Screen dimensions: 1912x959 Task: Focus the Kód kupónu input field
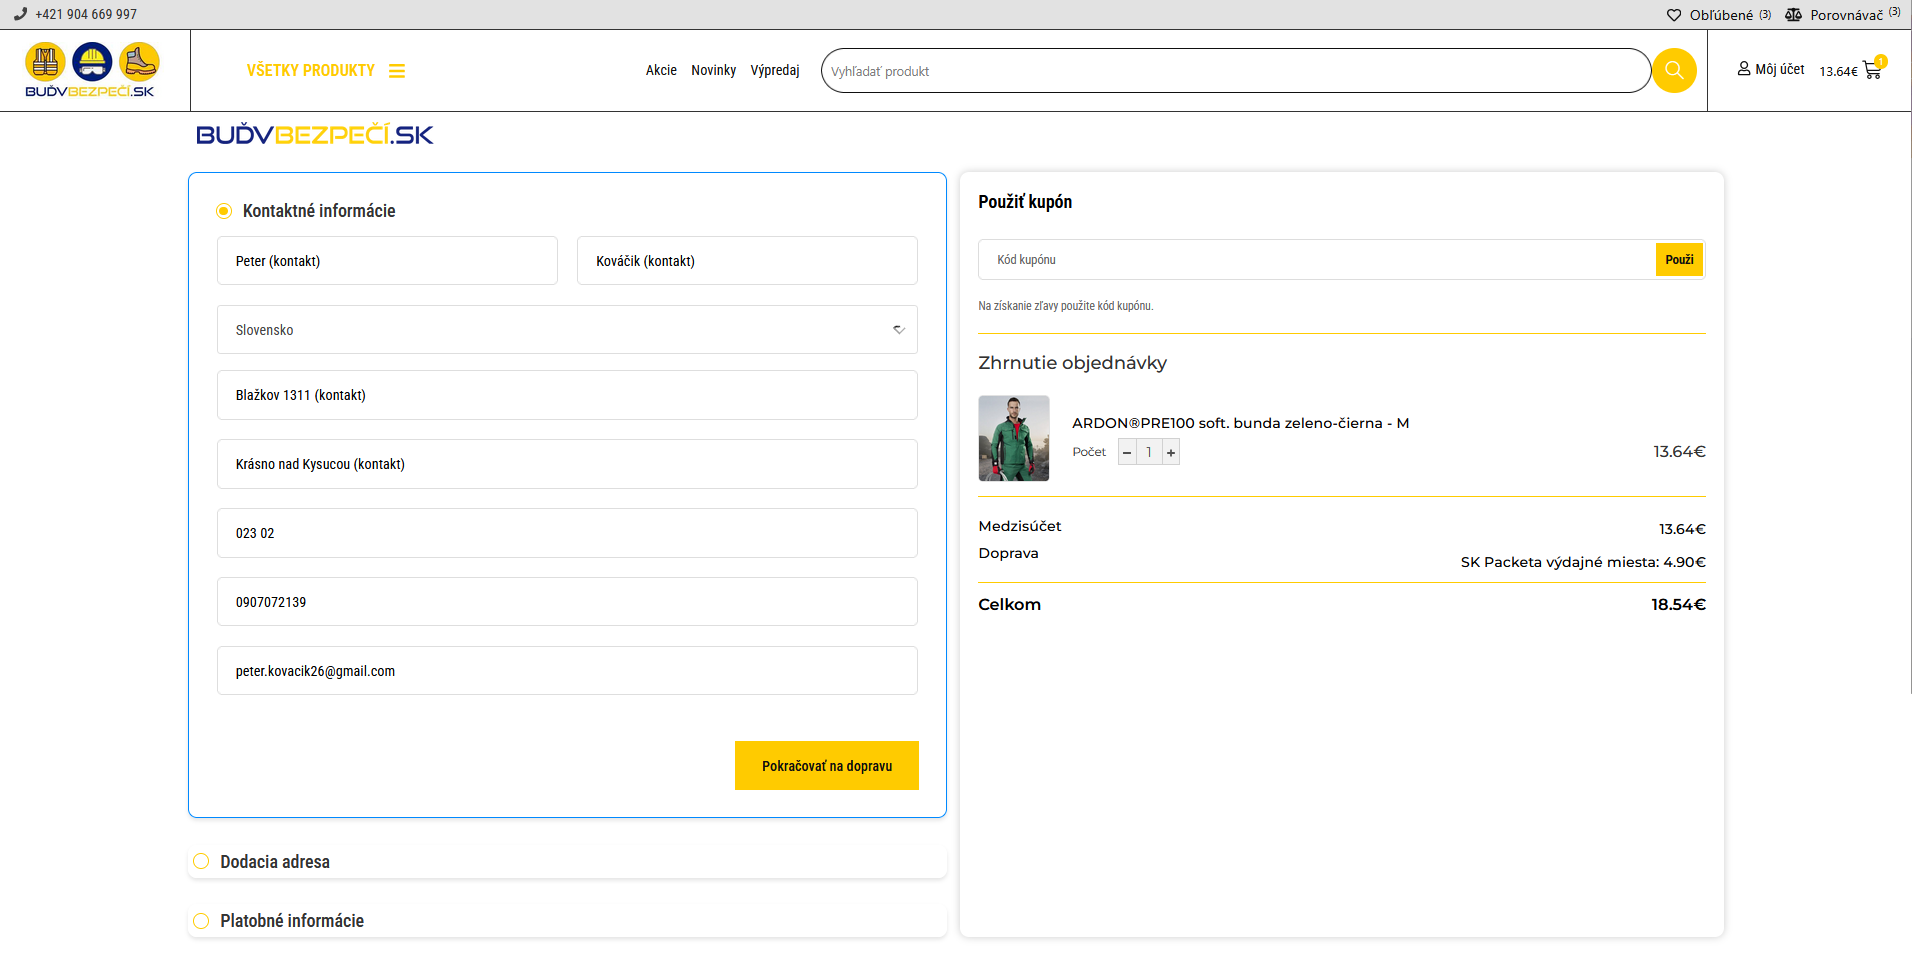1316,260
